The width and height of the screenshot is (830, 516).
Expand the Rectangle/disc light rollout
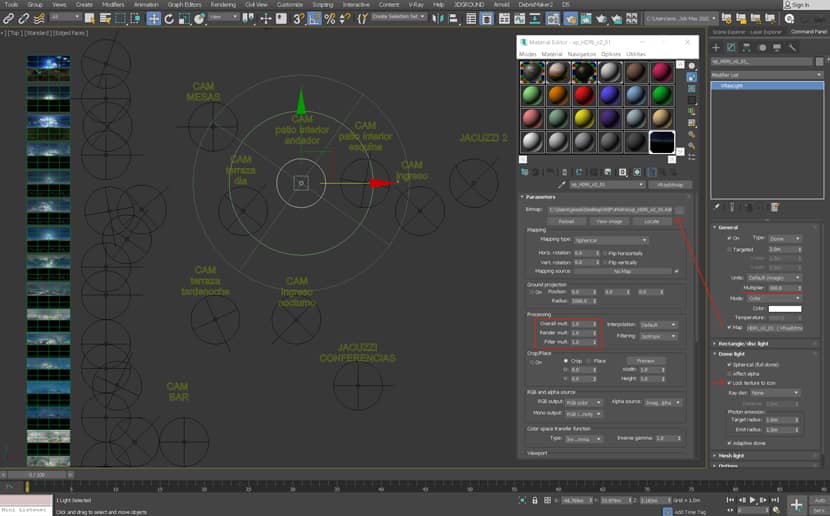[x=743, y=344]
